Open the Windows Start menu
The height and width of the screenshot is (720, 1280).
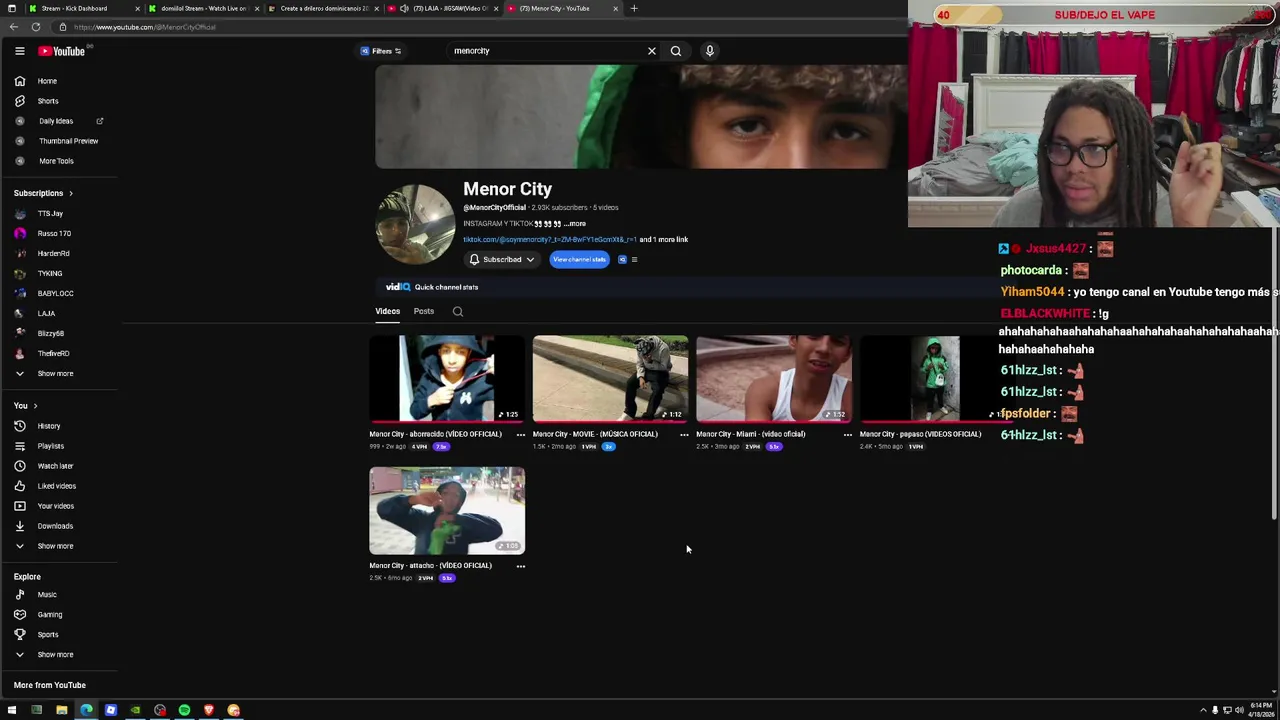pos(12,710)
